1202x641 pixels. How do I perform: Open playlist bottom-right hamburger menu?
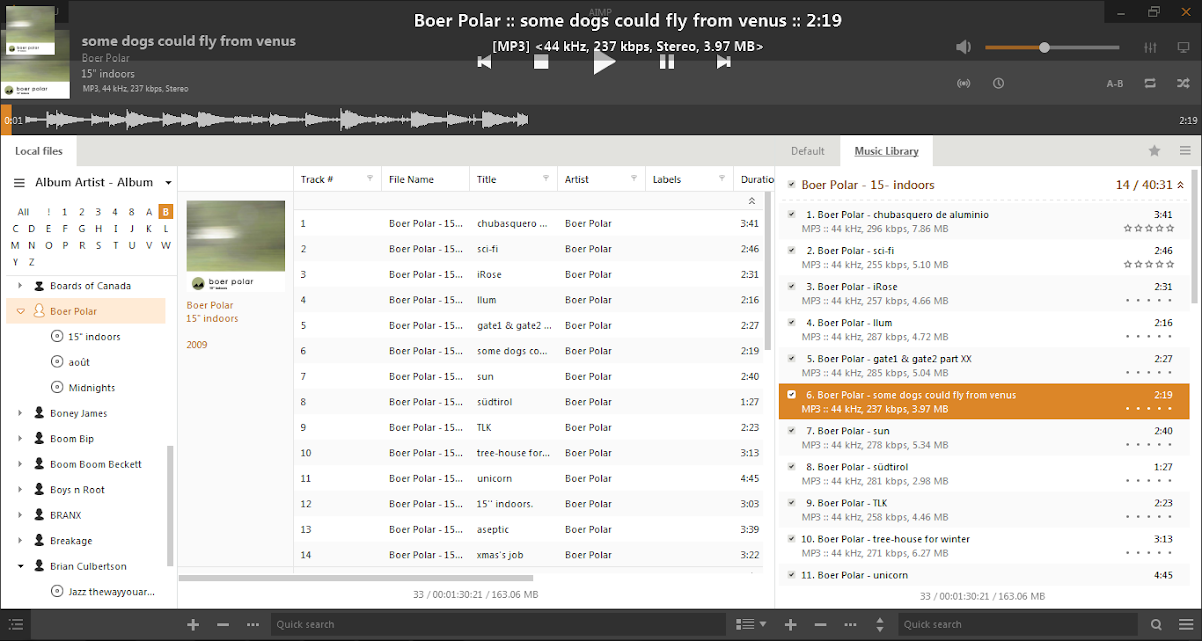coord(1185,625)
